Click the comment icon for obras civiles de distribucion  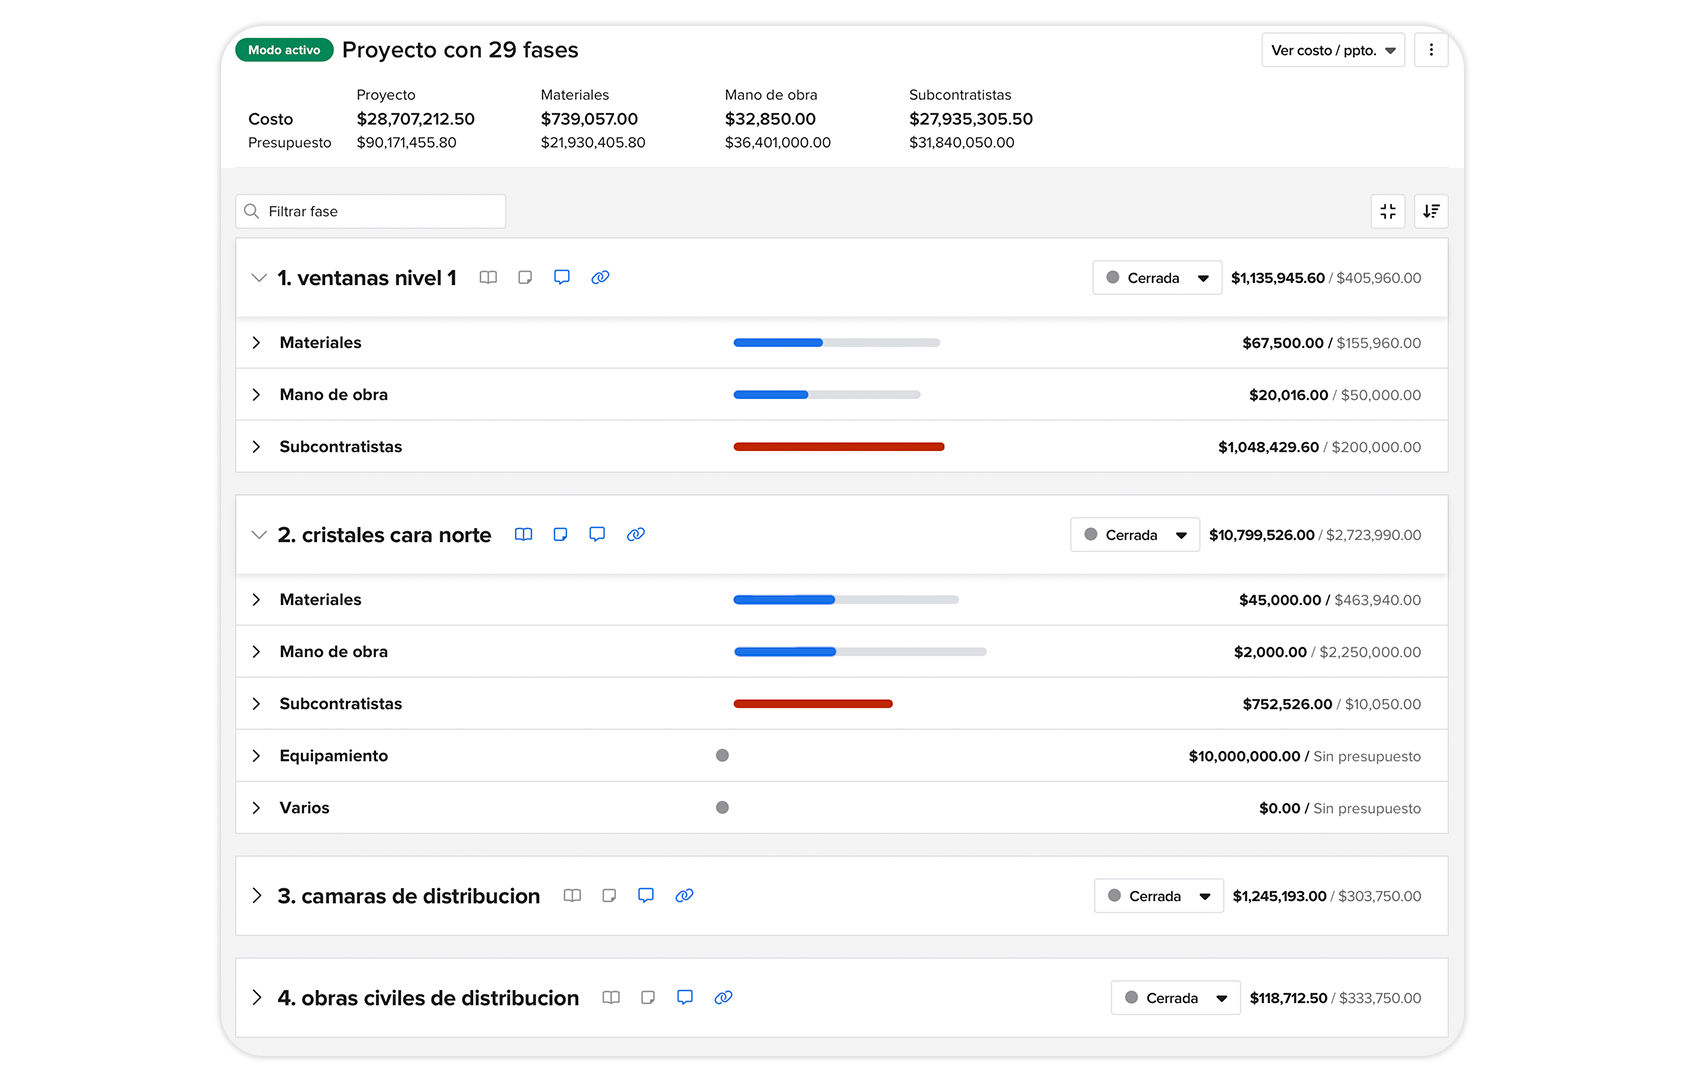685,997
